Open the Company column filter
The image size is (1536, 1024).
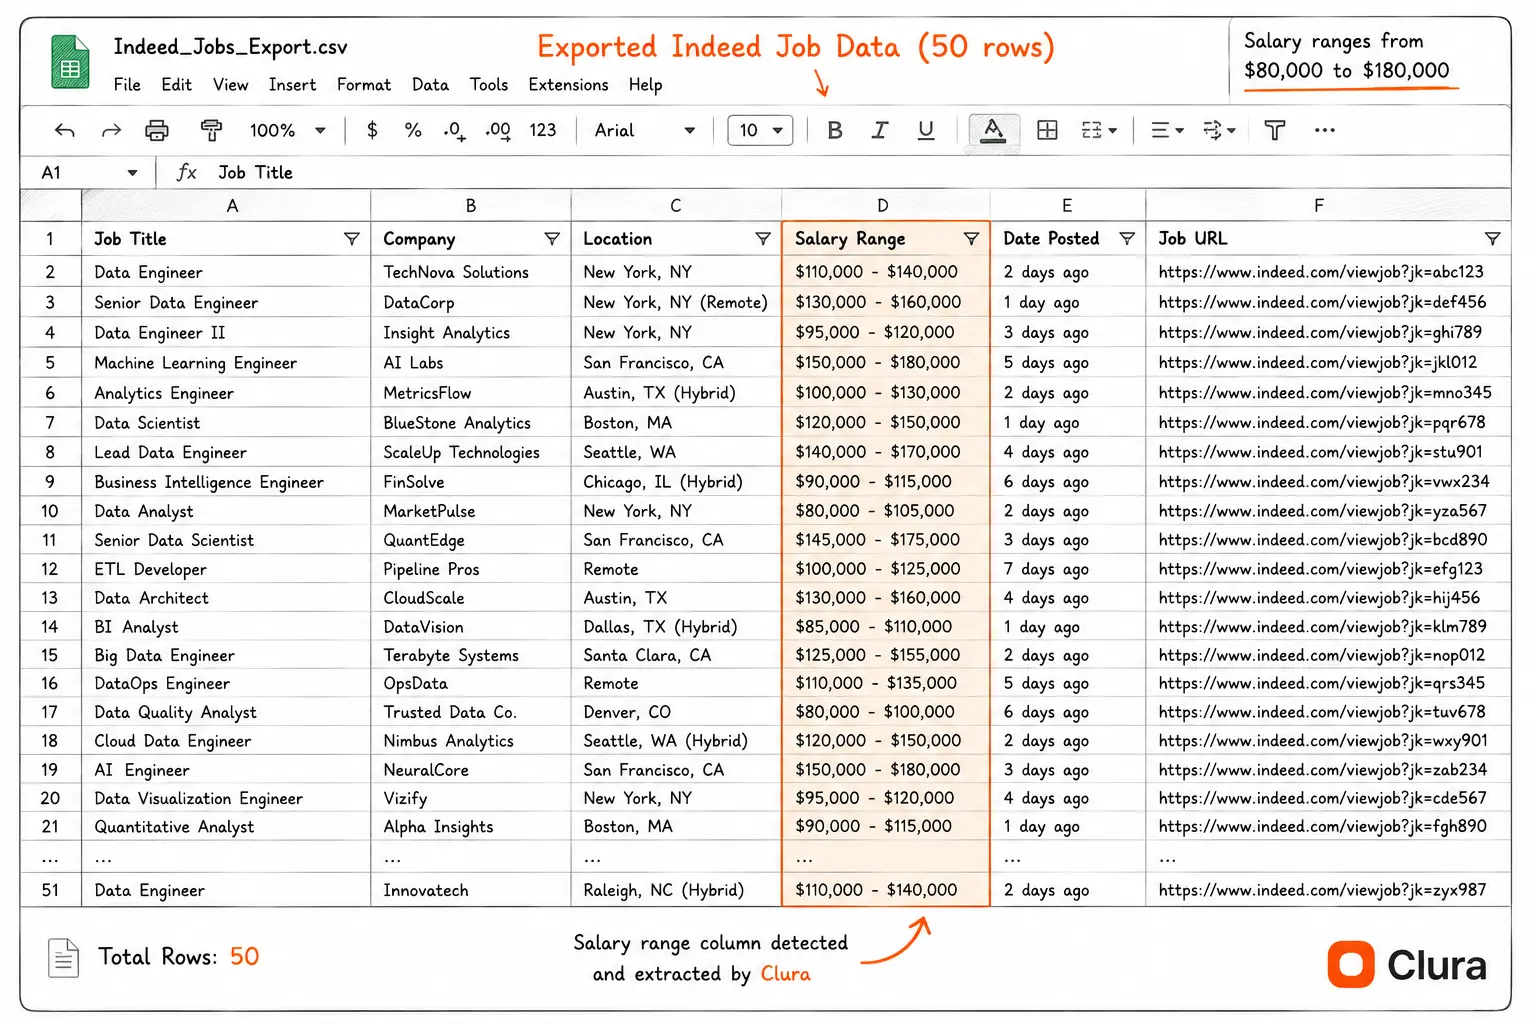(551, 239)
